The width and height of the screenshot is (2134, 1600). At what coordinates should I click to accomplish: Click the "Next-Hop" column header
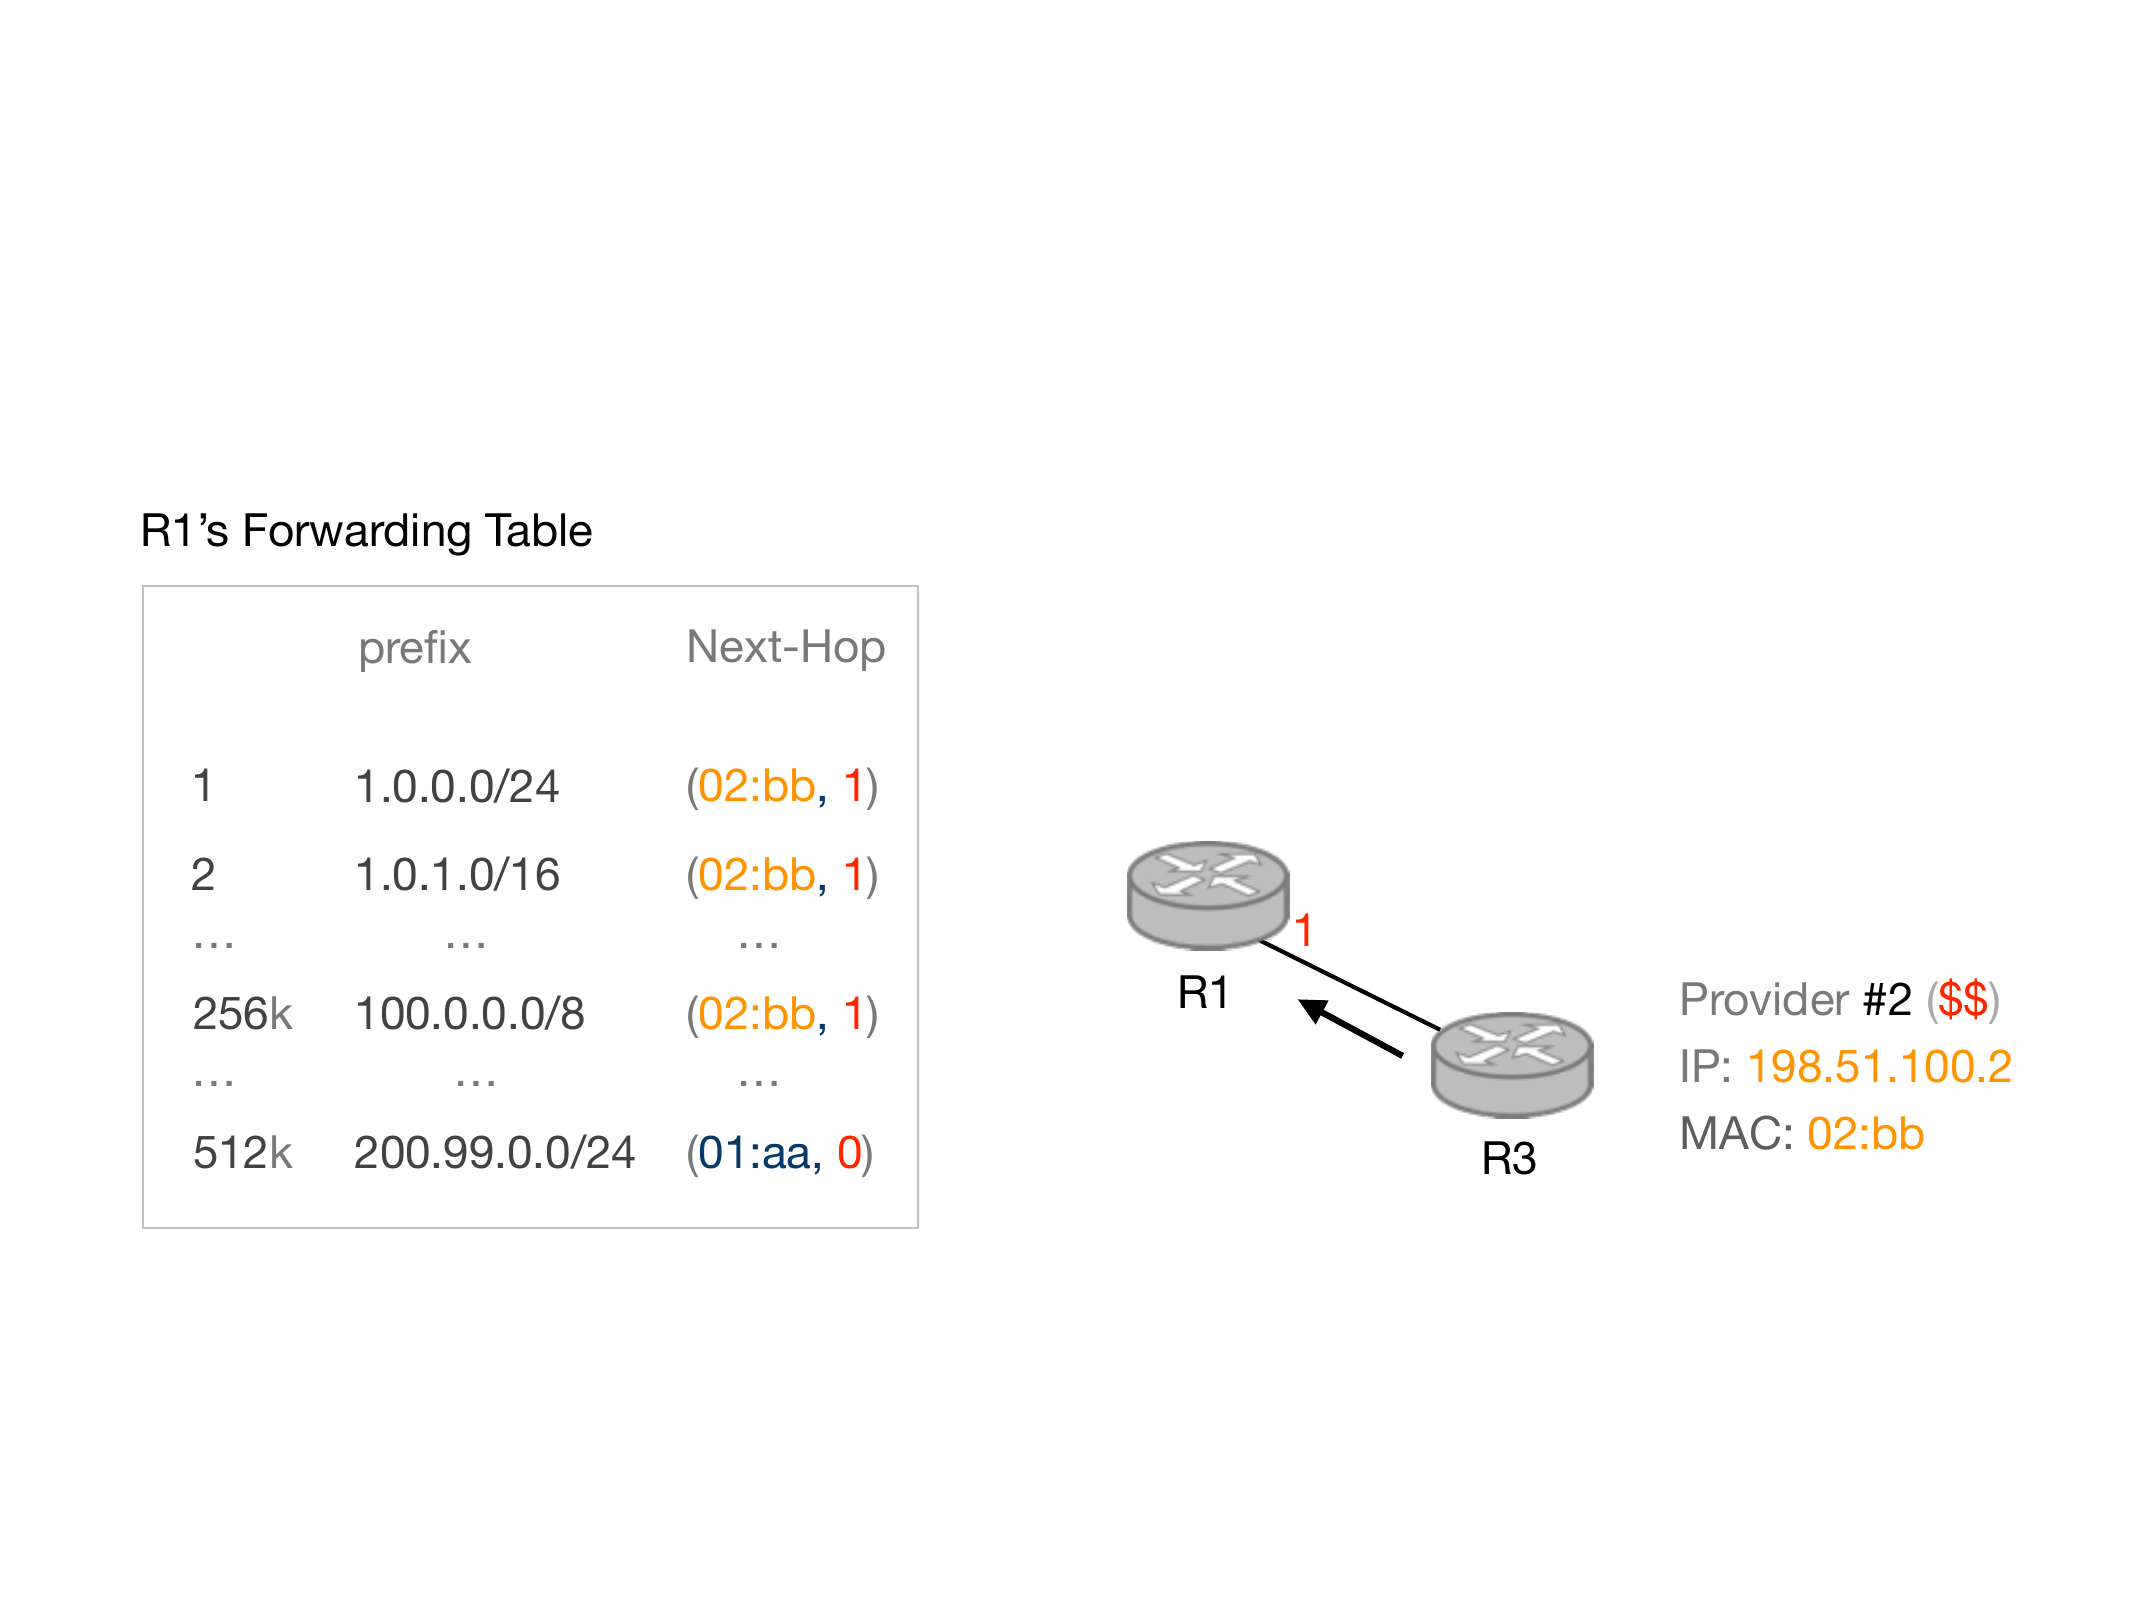[x=785, y=647]
